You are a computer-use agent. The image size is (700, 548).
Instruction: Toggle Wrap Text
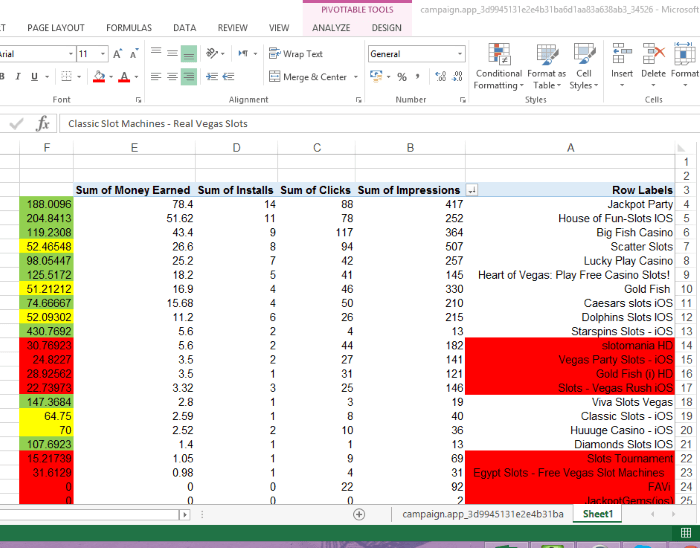click(296, 54)
